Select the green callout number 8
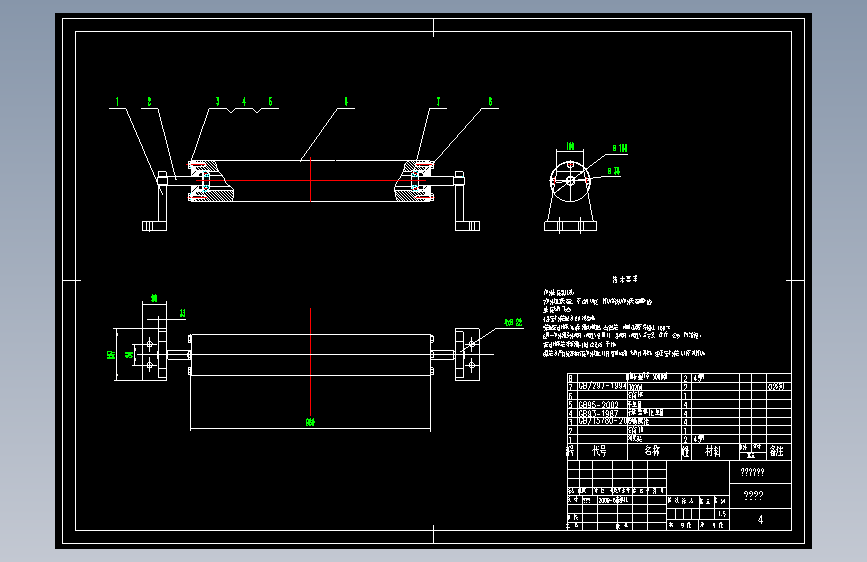This screenshot has height=562, width=867. point(490,102)
